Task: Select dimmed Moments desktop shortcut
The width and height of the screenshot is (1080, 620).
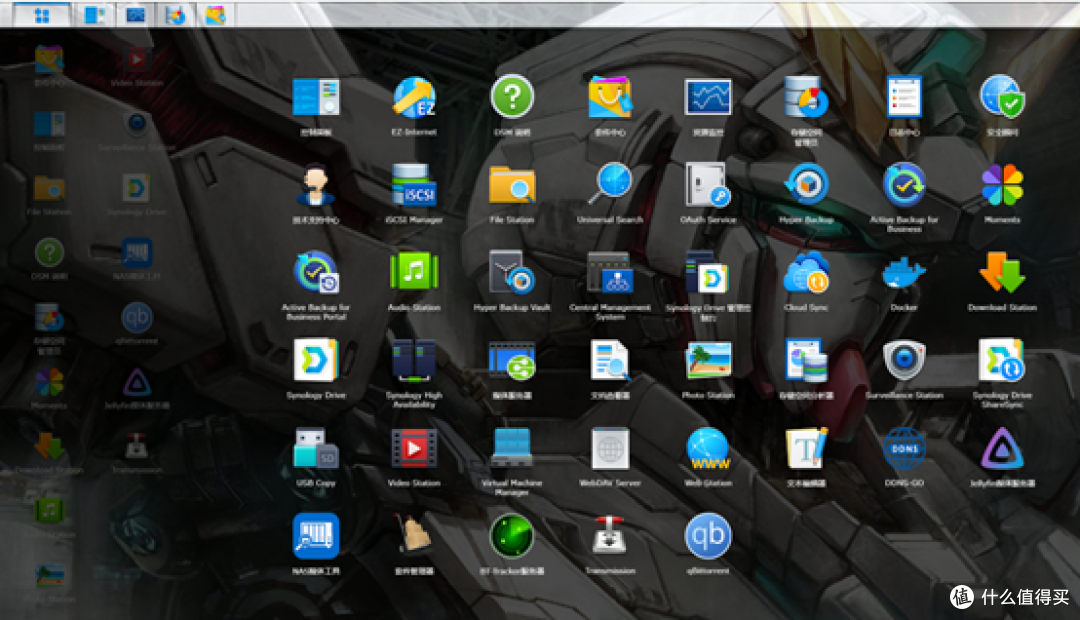Action: point(49,382)
